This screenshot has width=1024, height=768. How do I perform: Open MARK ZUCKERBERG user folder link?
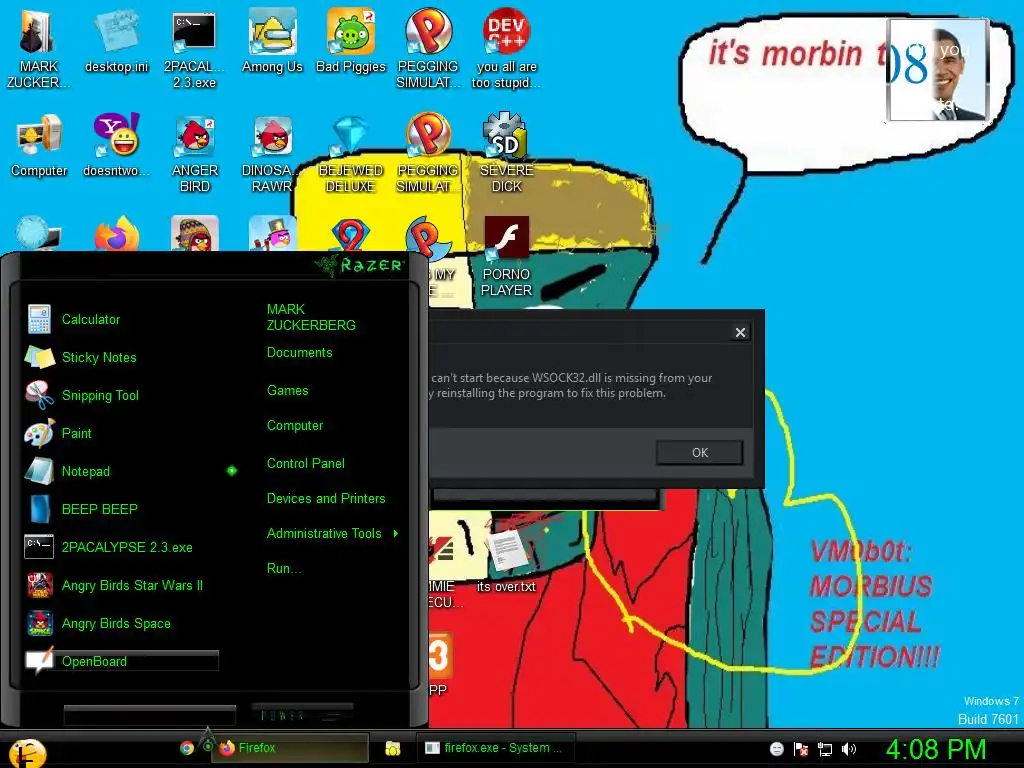311,317
